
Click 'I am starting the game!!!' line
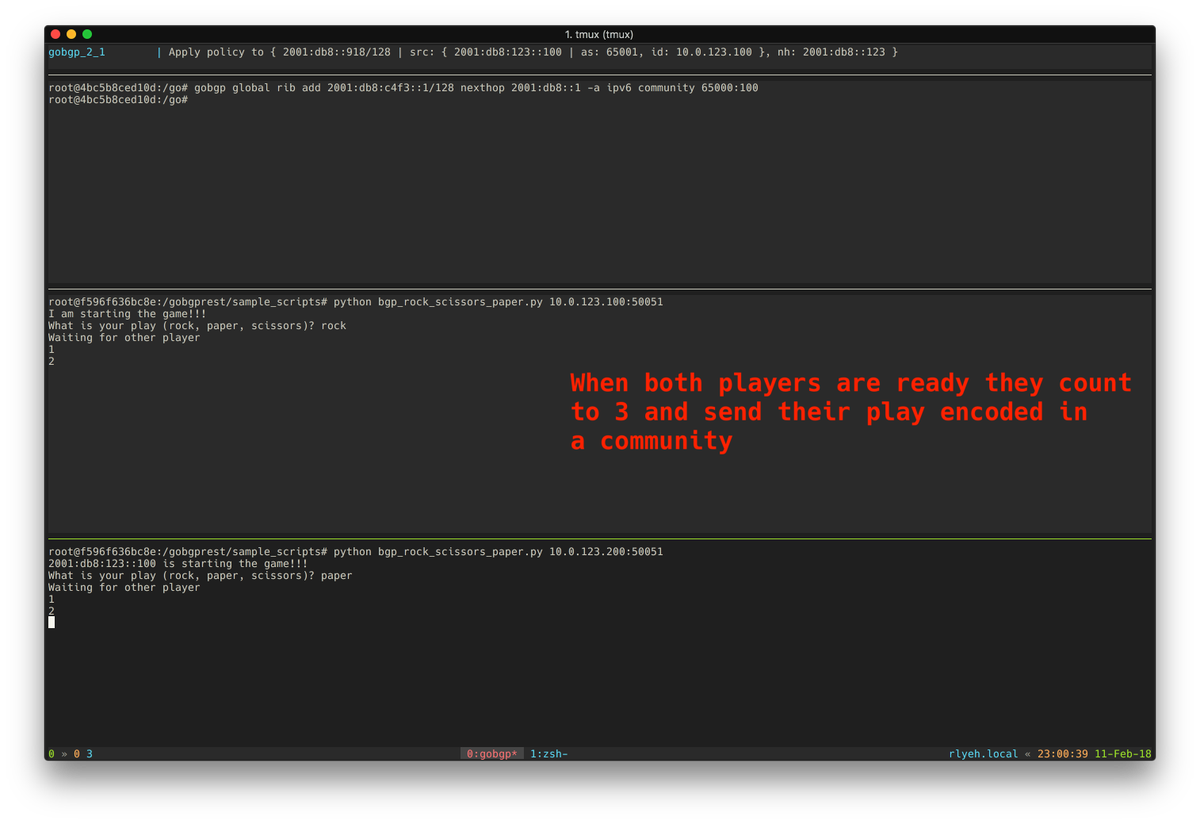[x=127, y=313]
